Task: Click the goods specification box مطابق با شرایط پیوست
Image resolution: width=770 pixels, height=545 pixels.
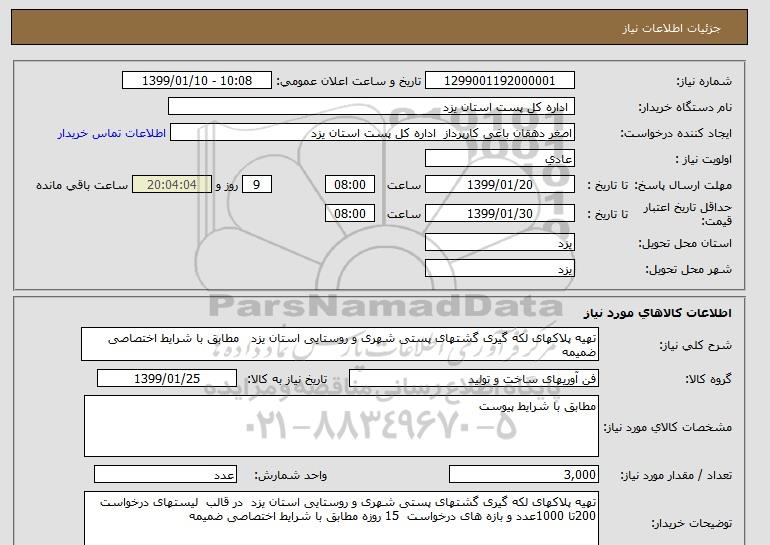Action: coord(341,426)
